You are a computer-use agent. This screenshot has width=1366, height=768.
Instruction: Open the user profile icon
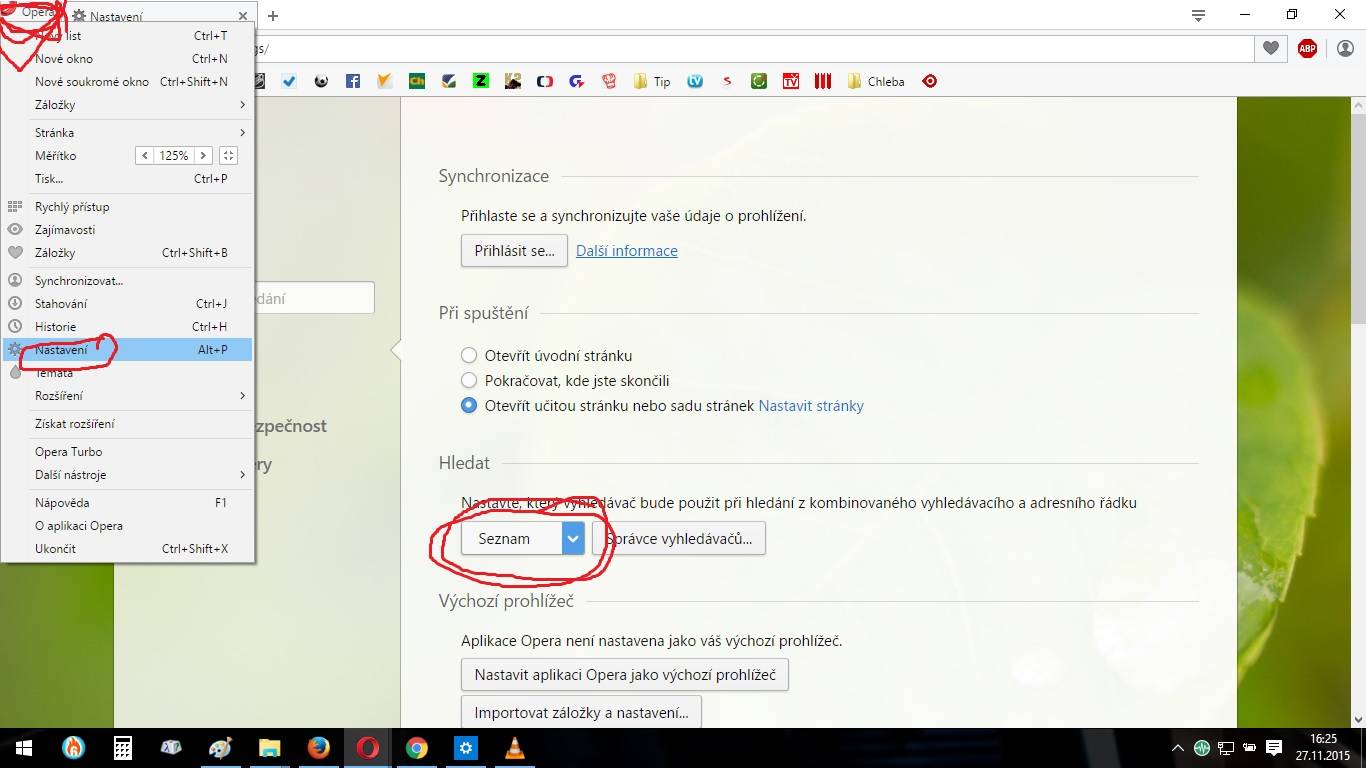click(1345, 48)
